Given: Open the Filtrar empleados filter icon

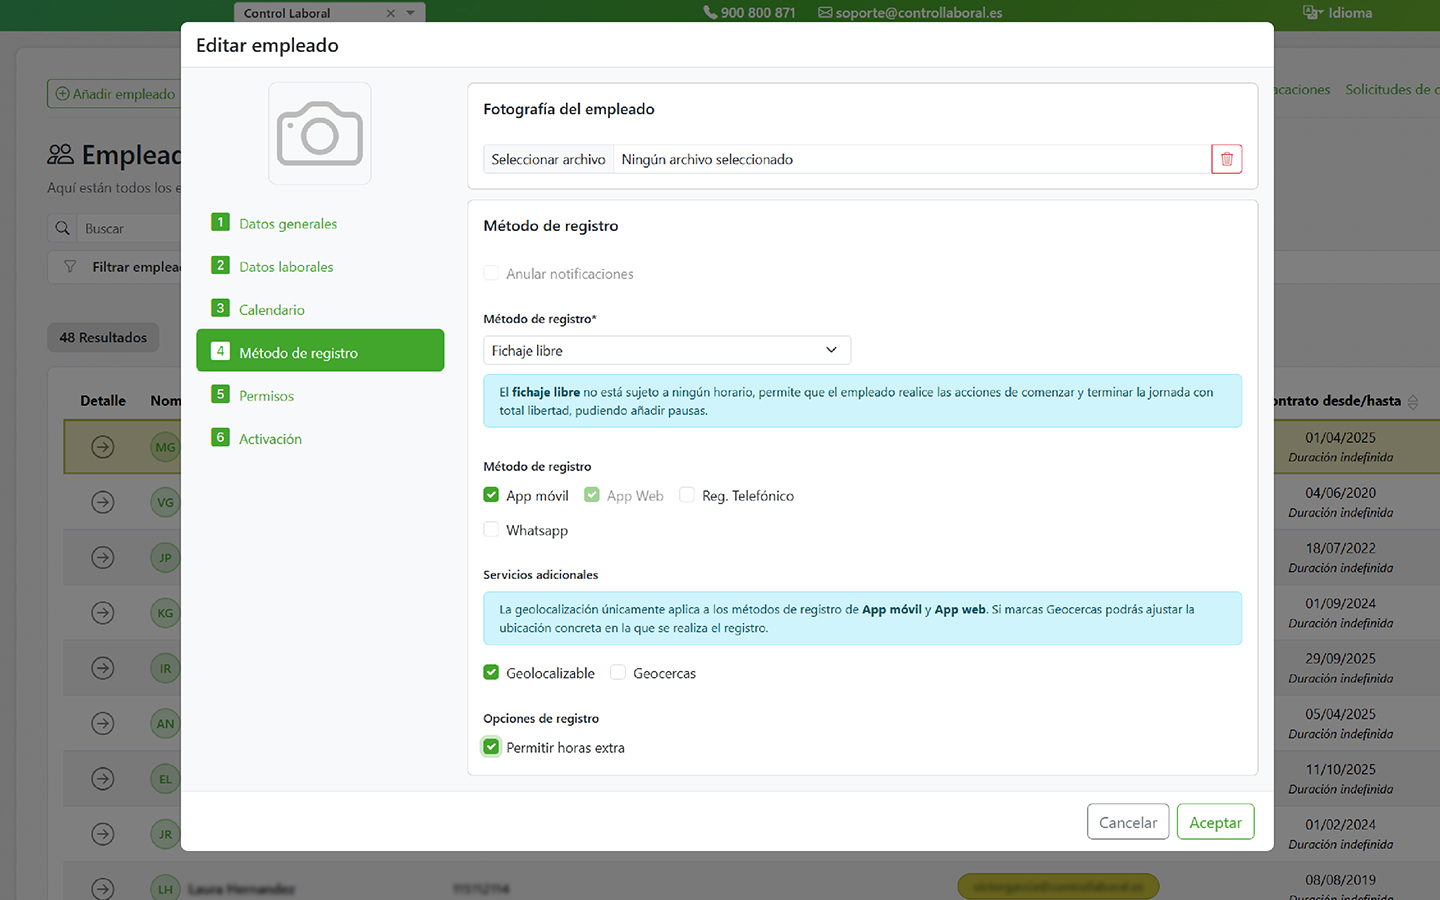Looking at the screenshot, I should pos(68,266).
